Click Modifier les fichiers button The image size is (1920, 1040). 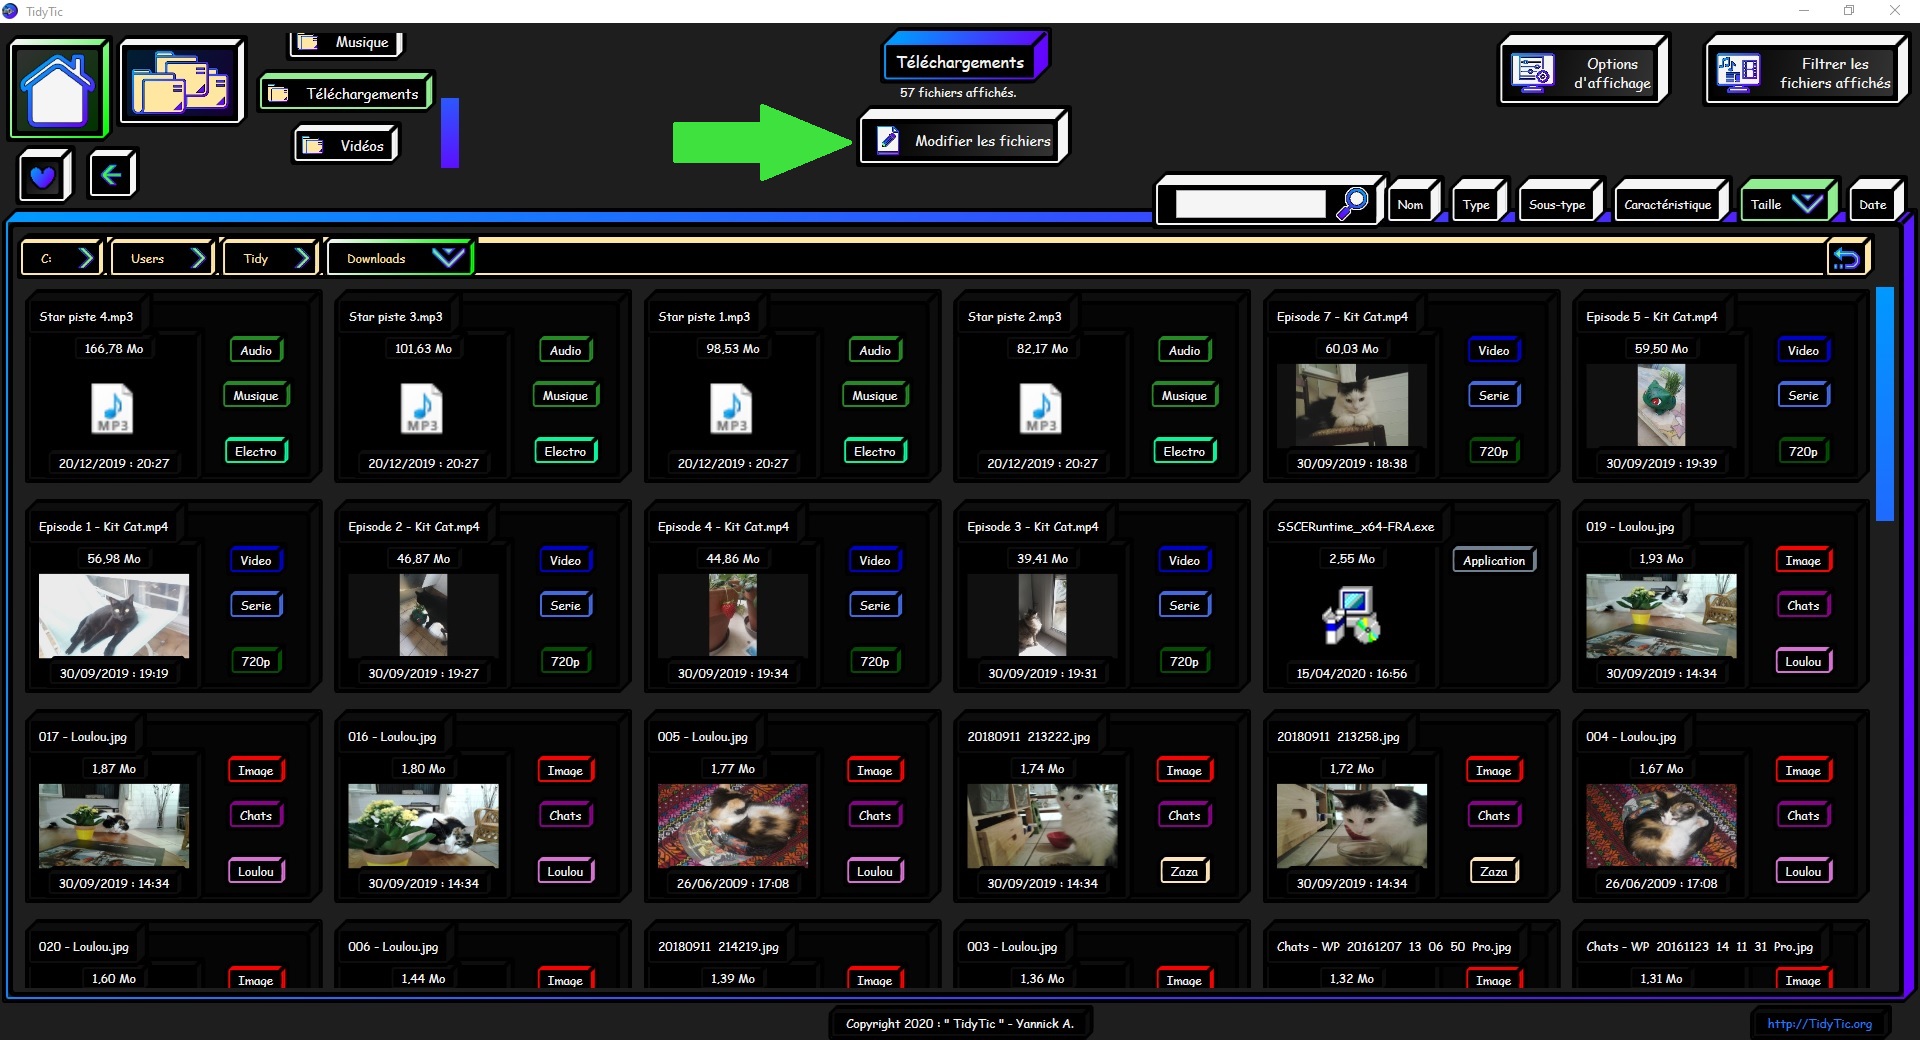tap(965, 139)
